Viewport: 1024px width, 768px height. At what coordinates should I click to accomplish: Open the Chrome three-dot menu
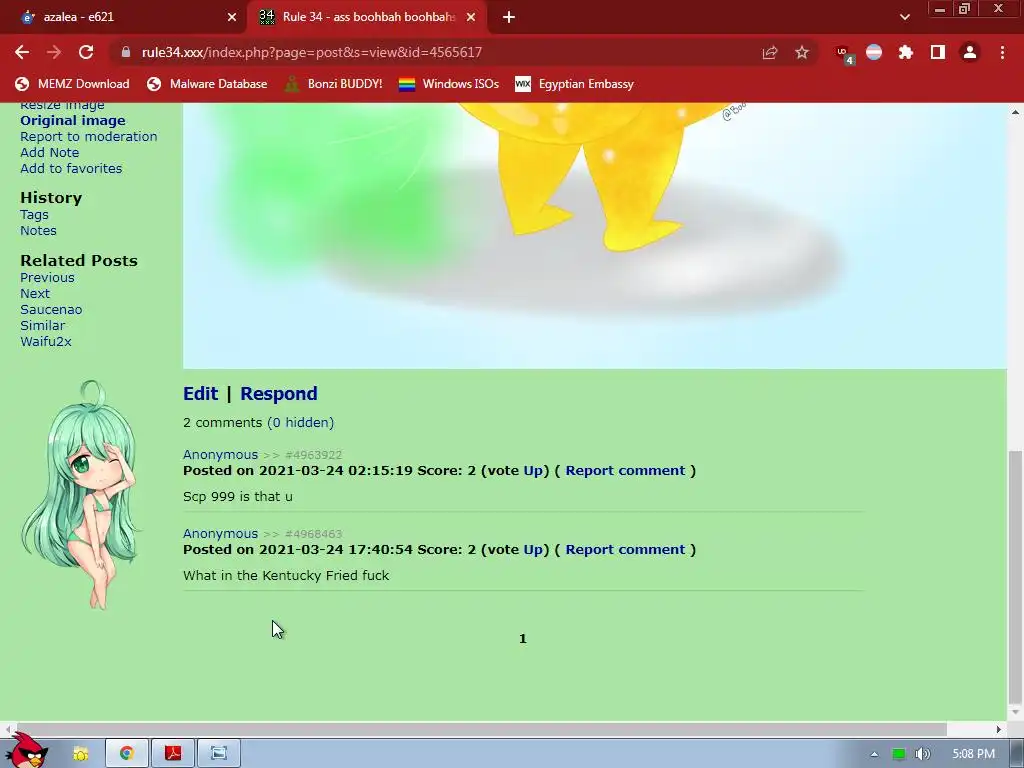(1002, 52)
